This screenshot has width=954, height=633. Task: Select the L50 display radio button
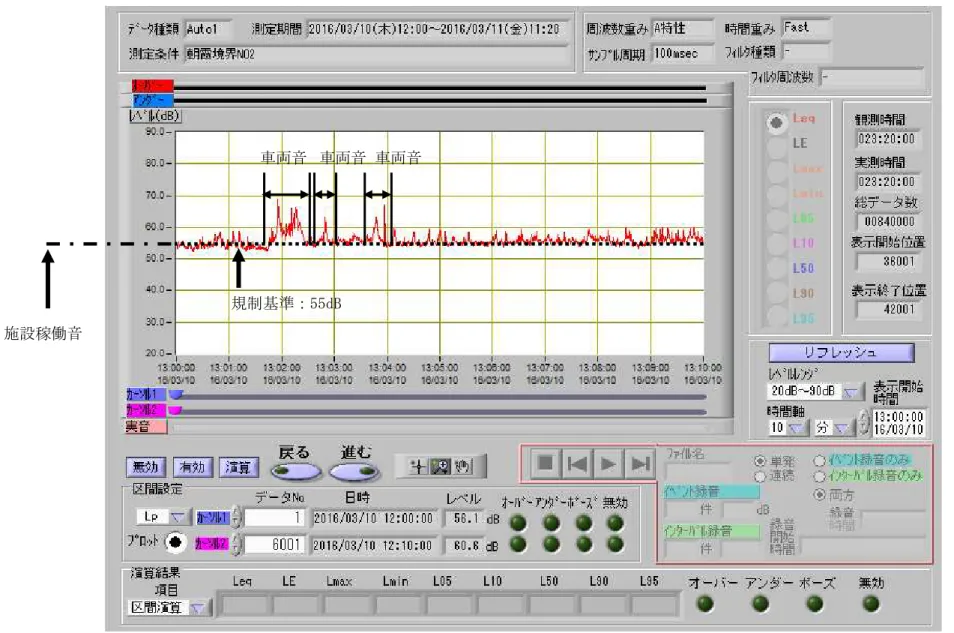(776, 268)
